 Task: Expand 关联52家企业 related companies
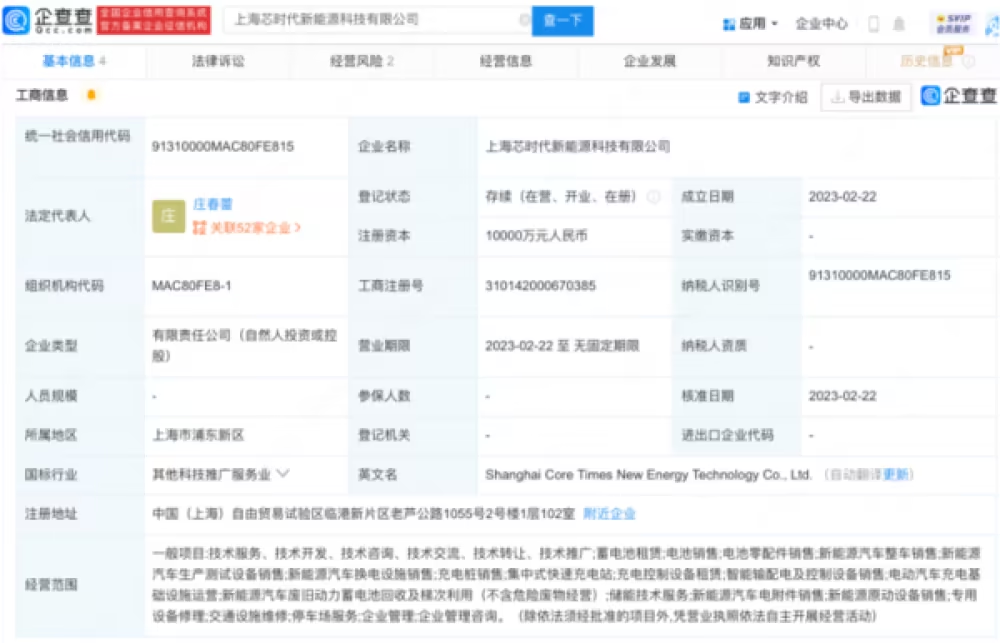coord(247,228)
